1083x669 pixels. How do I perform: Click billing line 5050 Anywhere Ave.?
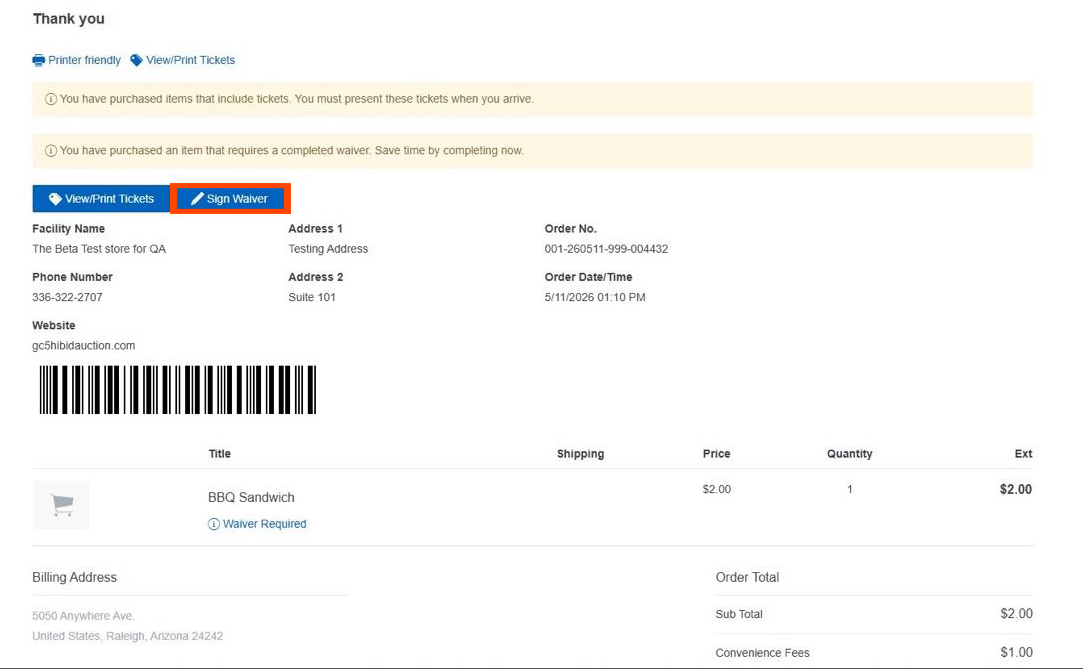click(x=84, y=616)
